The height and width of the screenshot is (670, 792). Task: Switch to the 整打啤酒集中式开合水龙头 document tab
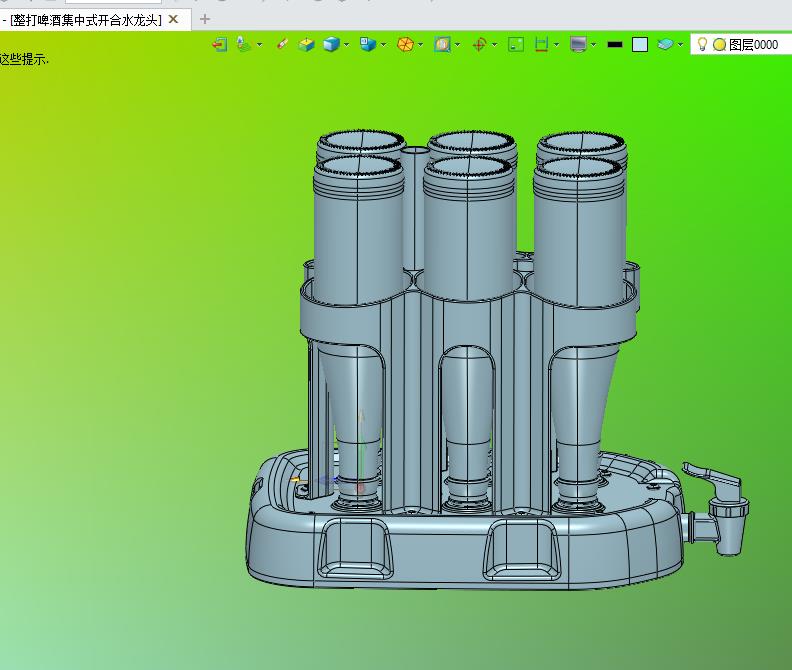click(x=85, y=20)
